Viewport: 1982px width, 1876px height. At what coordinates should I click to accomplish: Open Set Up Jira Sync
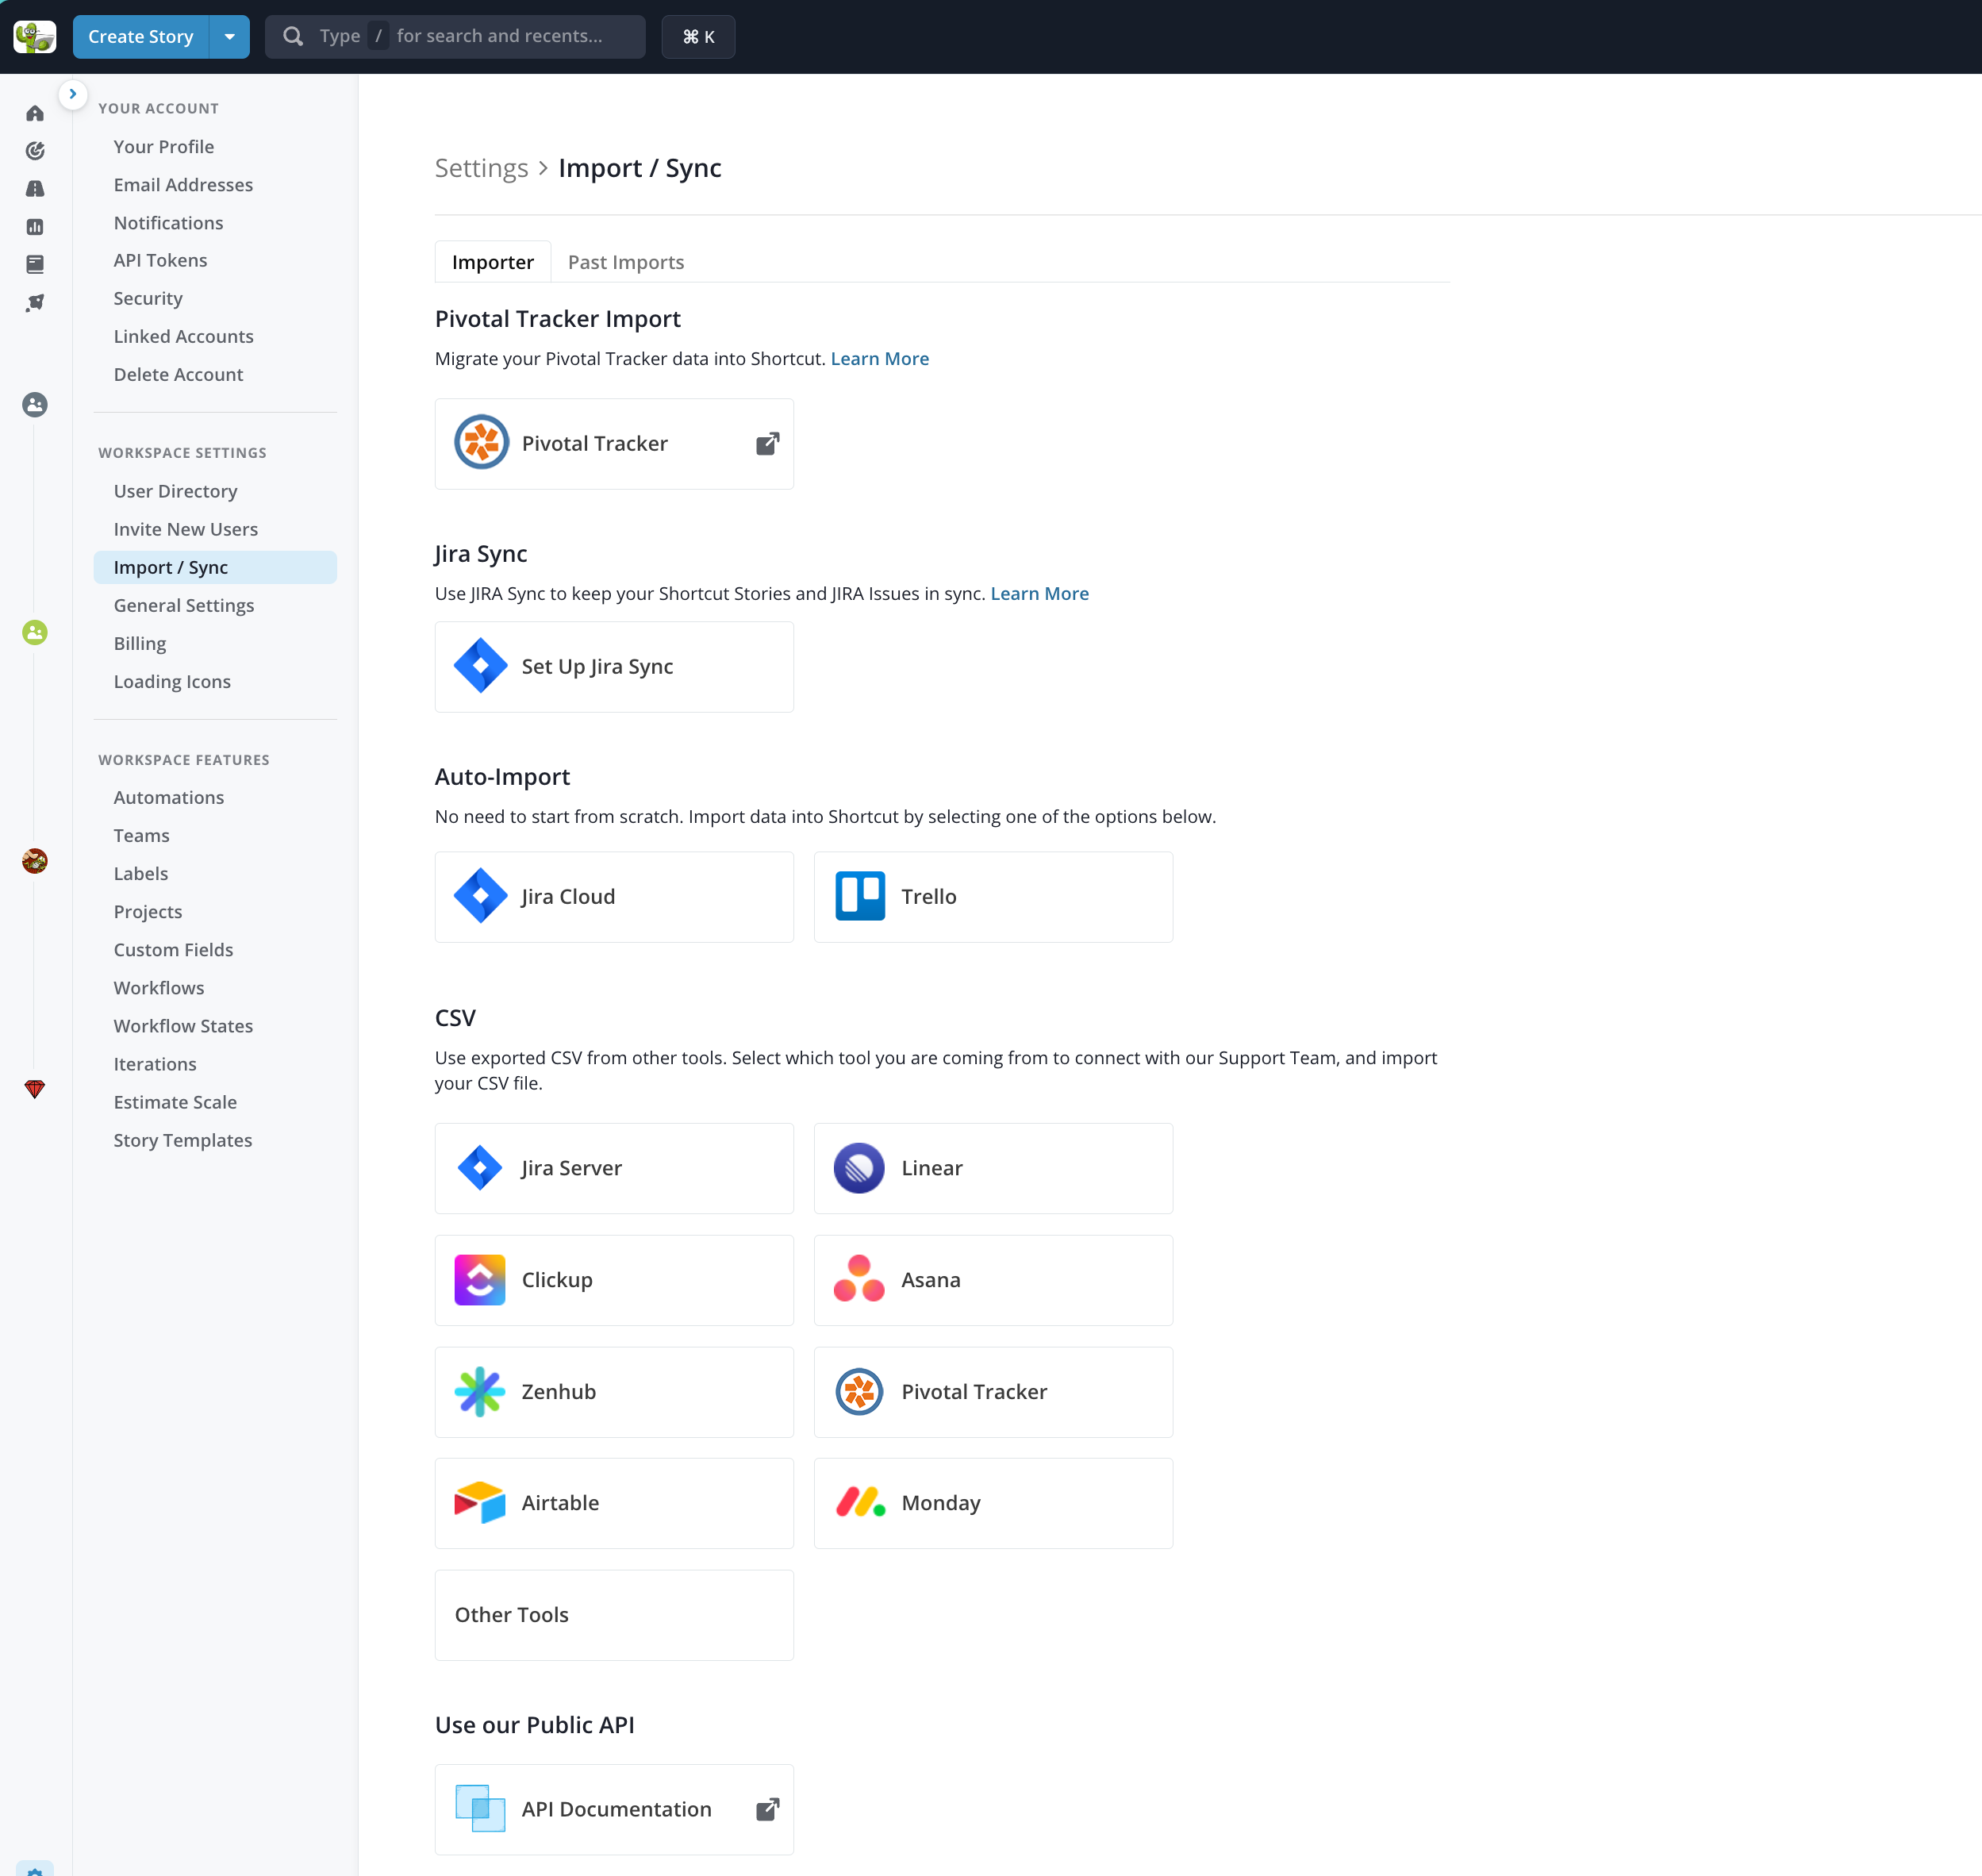pos(613,666)
